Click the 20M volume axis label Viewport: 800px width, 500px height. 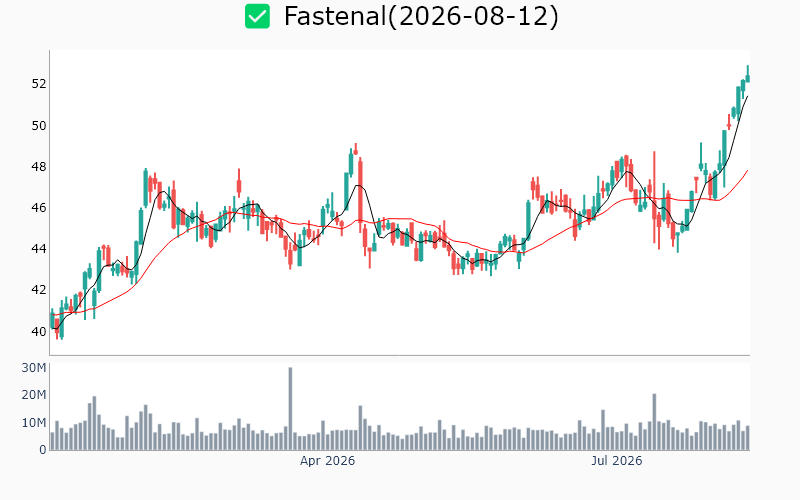click(x=34, y=395)
